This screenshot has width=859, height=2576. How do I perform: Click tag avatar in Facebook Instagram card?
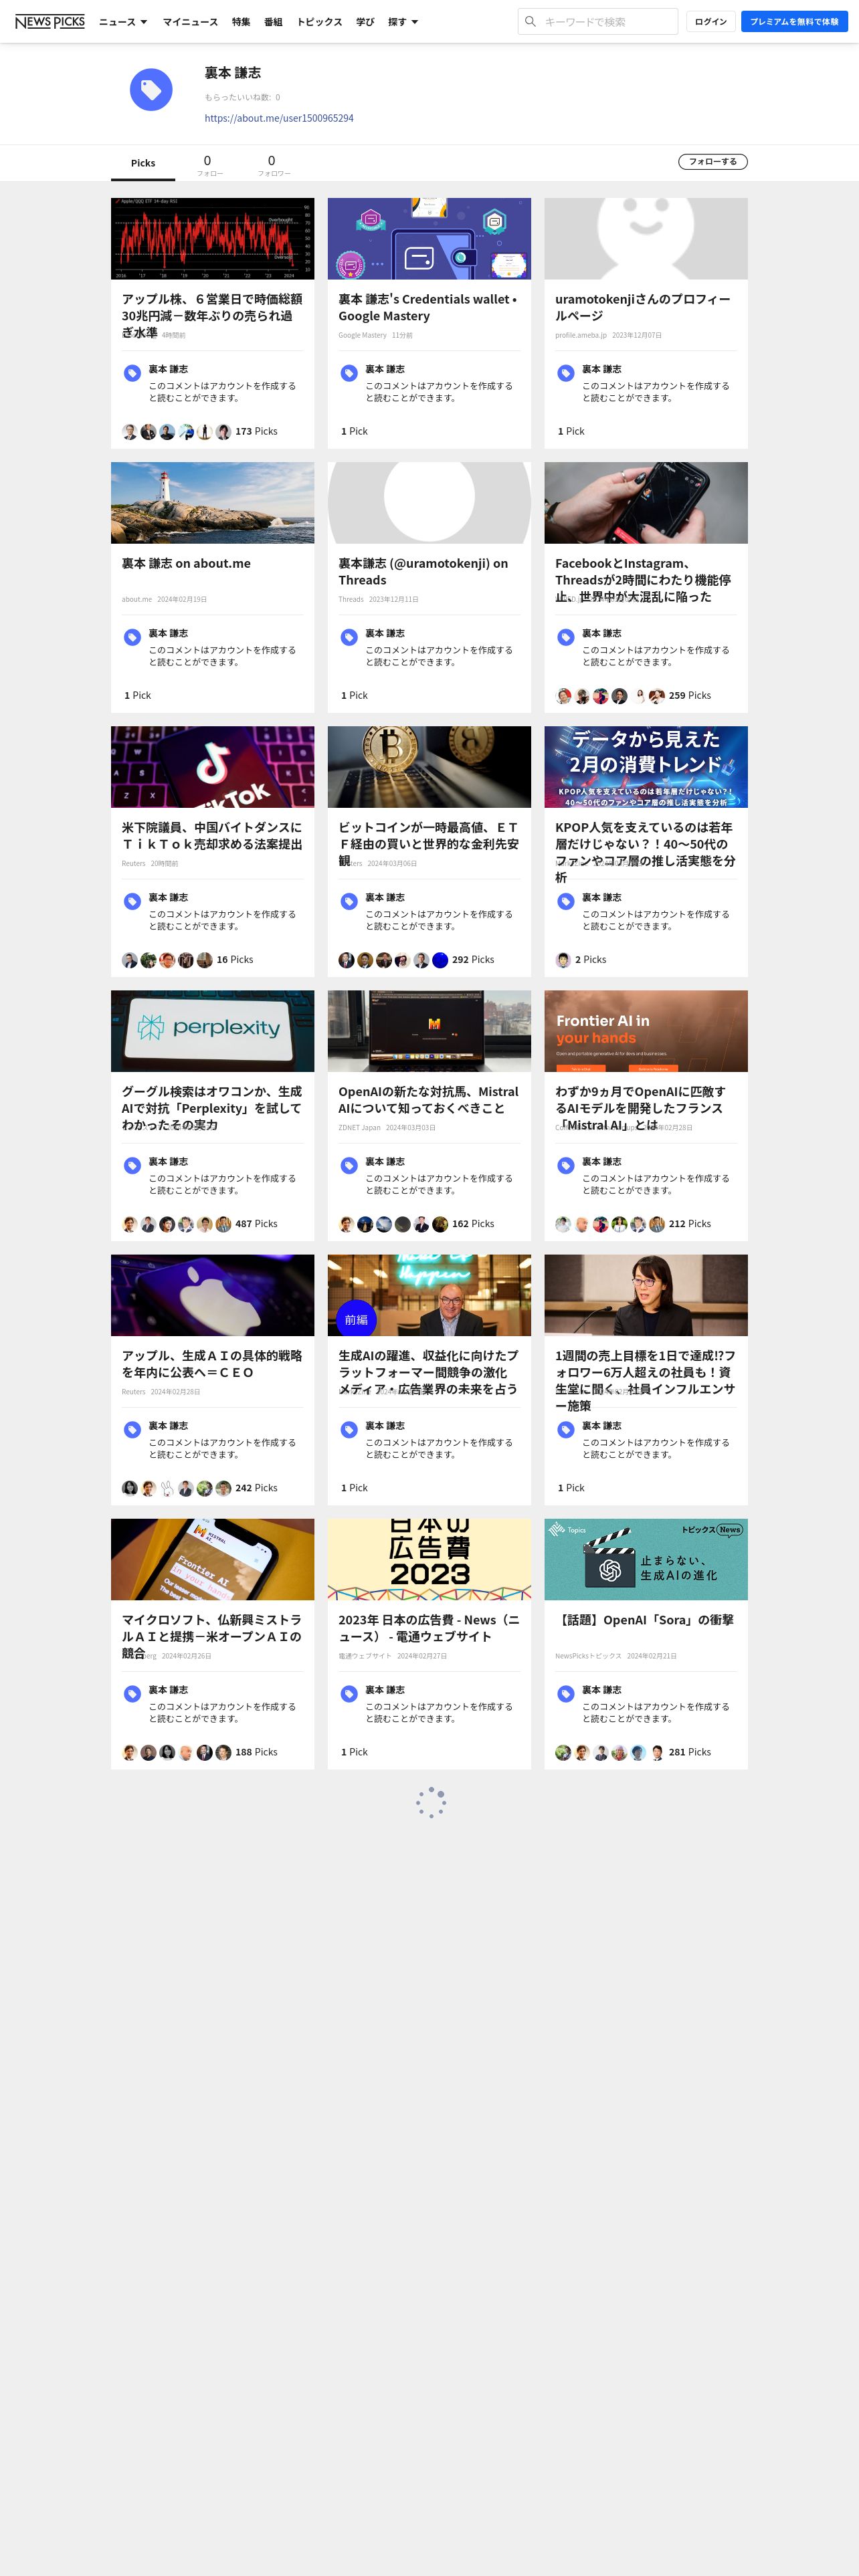tap(565, 637)
